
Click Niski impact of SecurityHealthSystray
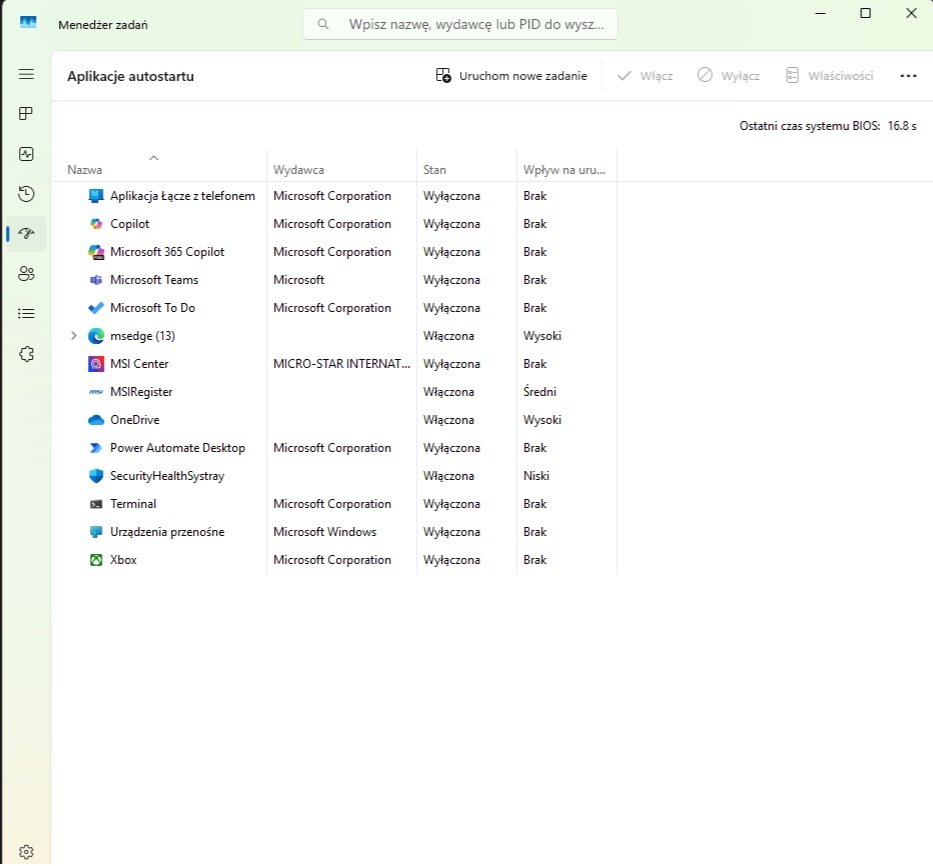click(x=536, y=476)
